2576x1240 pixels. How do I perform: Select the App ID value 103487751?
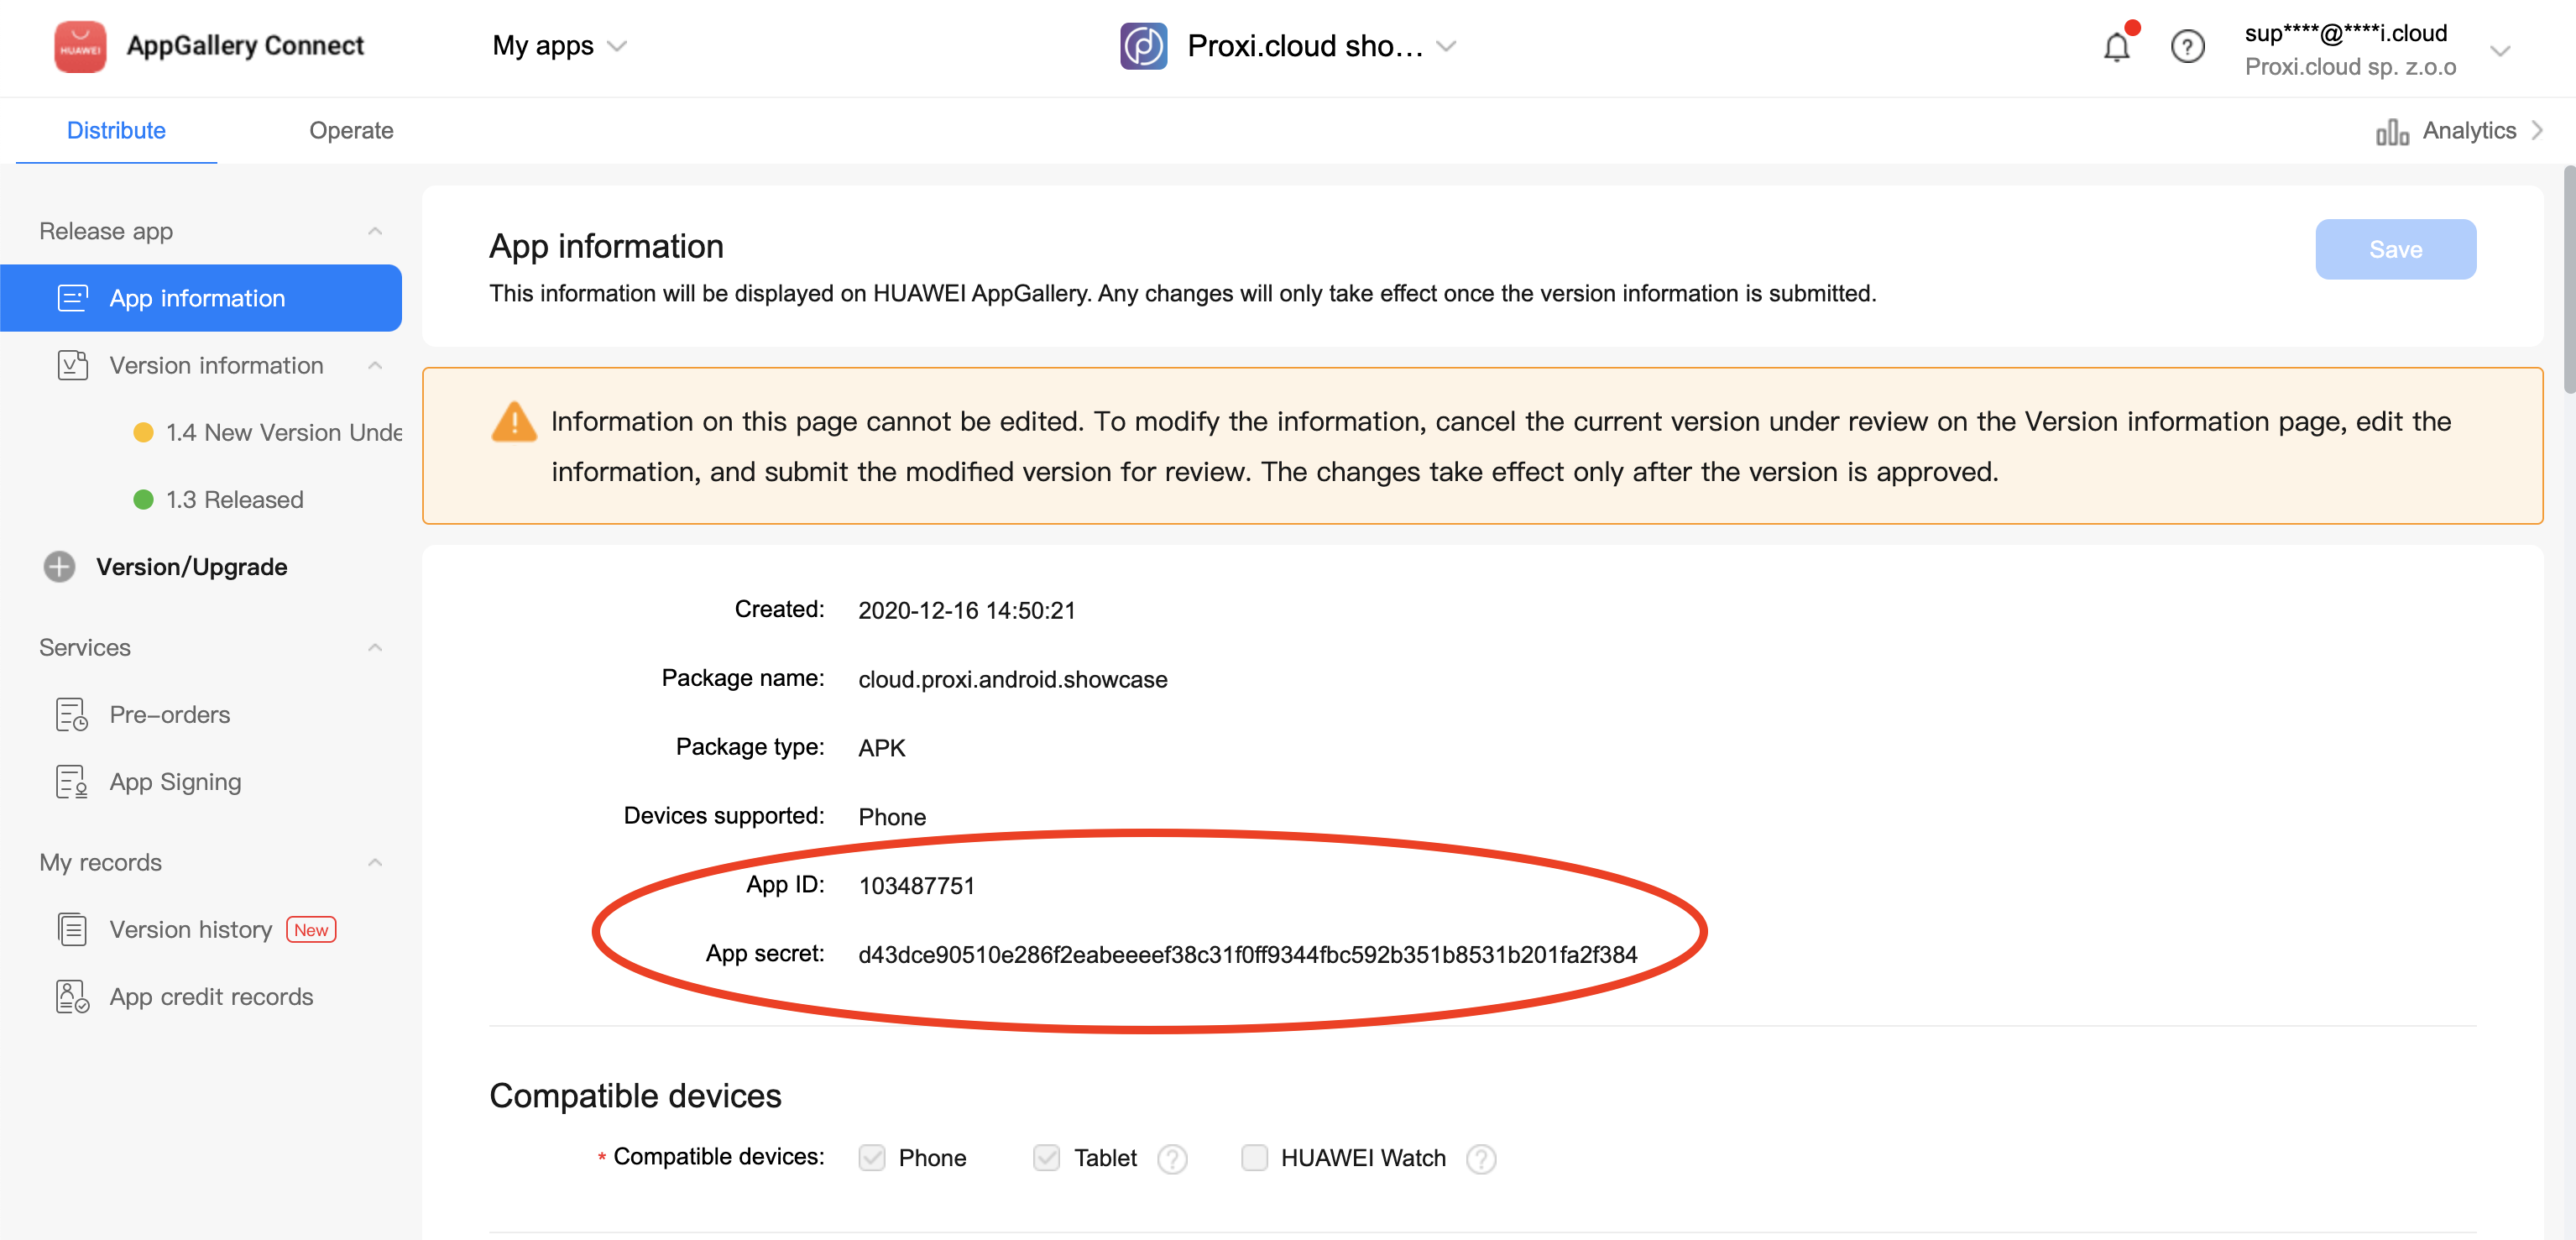(916, 886)
